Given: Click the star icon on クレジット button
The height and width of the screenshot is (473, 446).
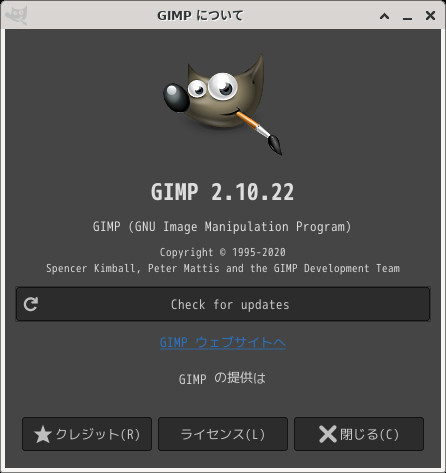Looking at the screenshot, I should [x=43, y=435].
